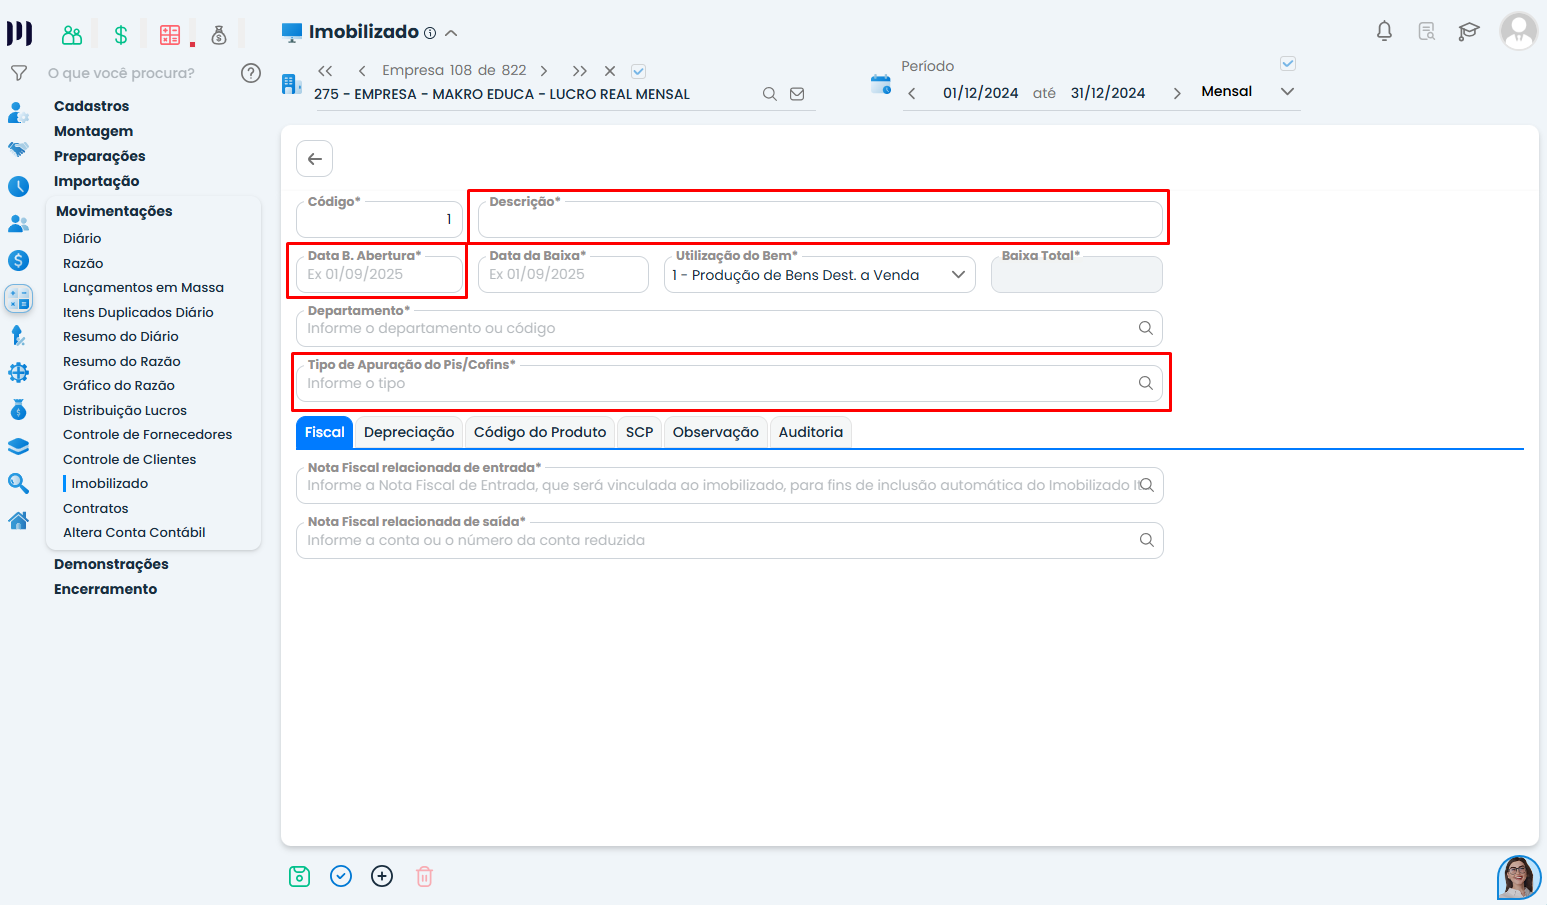The height and width of the screenshot is (905, 1547).
Task: Click the back arrow button
Action: 314,159
